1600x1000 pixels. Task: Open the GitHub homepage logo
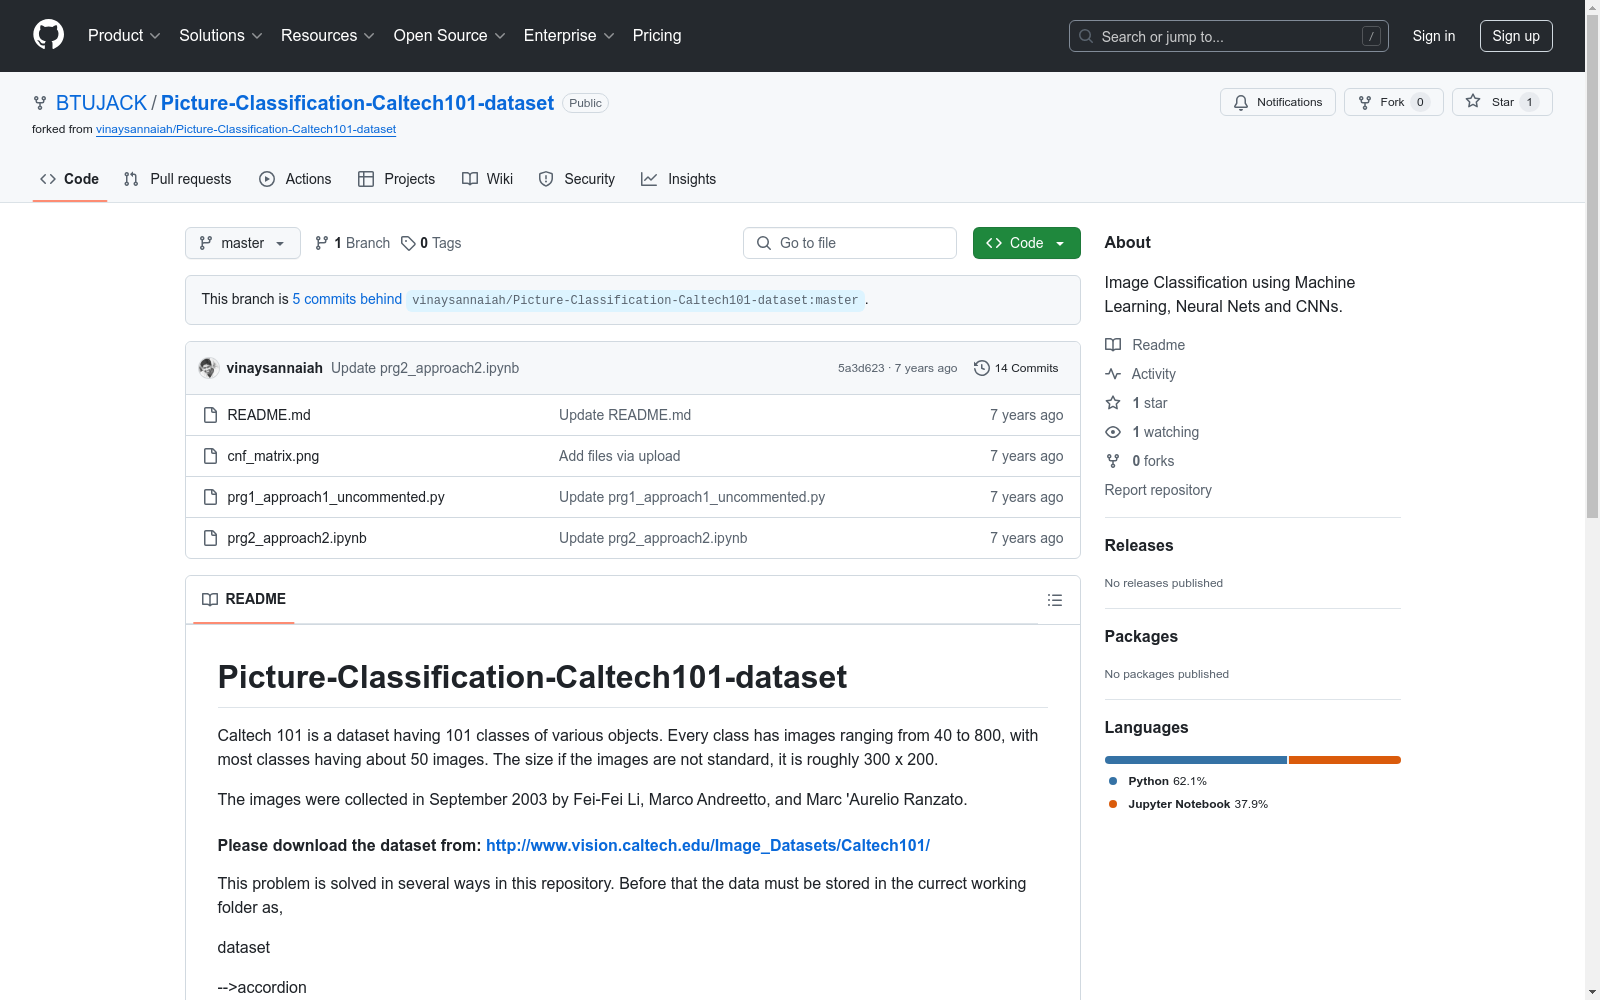point(48,35)
